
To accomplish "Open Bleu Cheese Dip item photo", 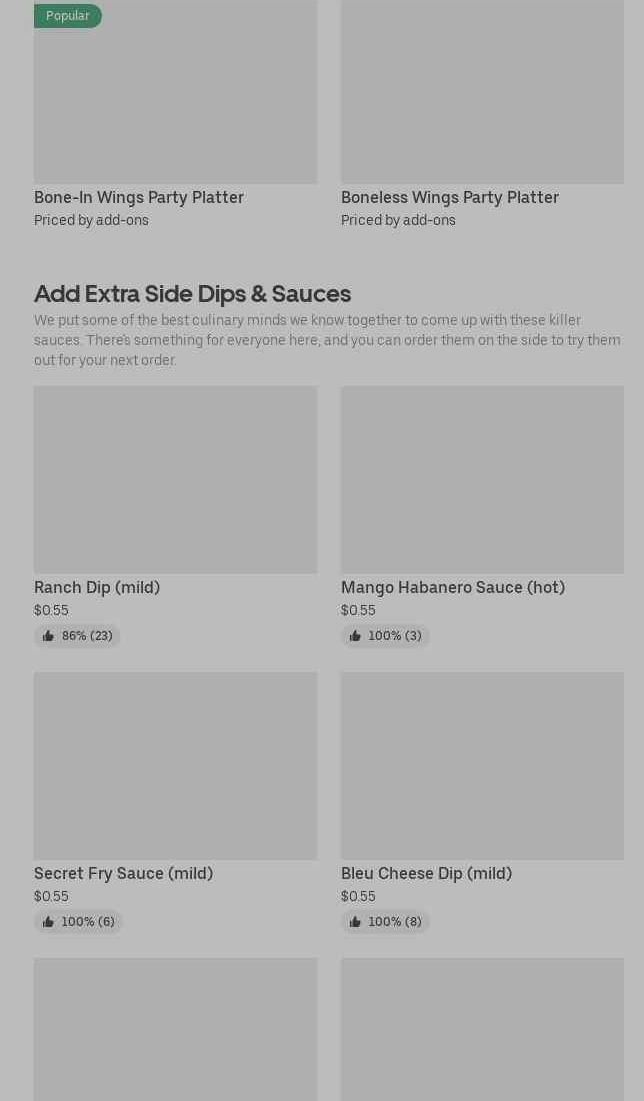I will point(482,766).
